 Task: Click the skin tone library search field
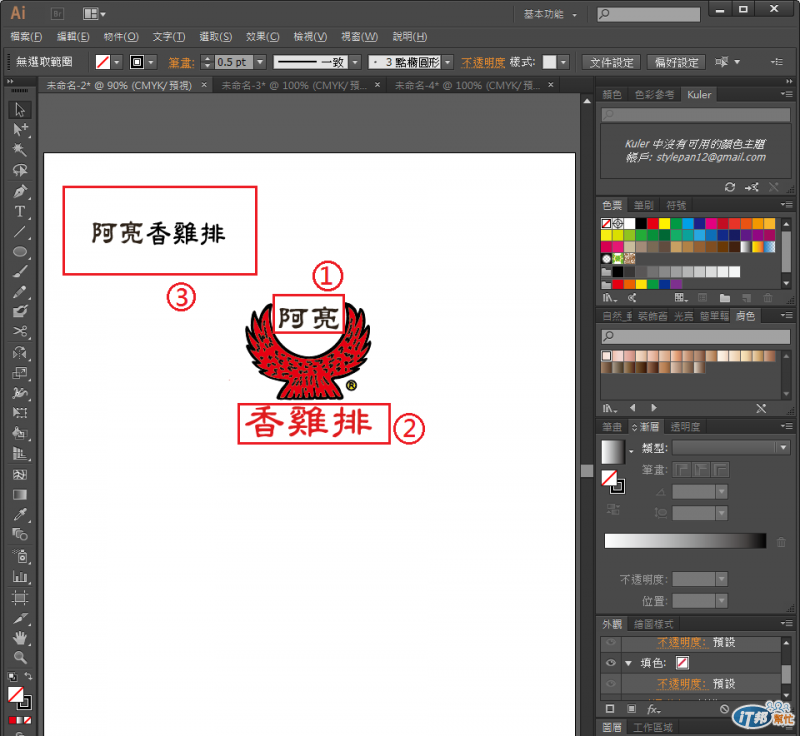(x=695, y=336)
